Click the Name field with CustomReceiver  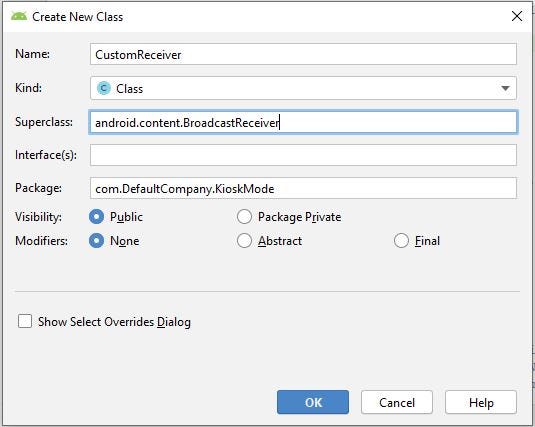pos(303,54)
